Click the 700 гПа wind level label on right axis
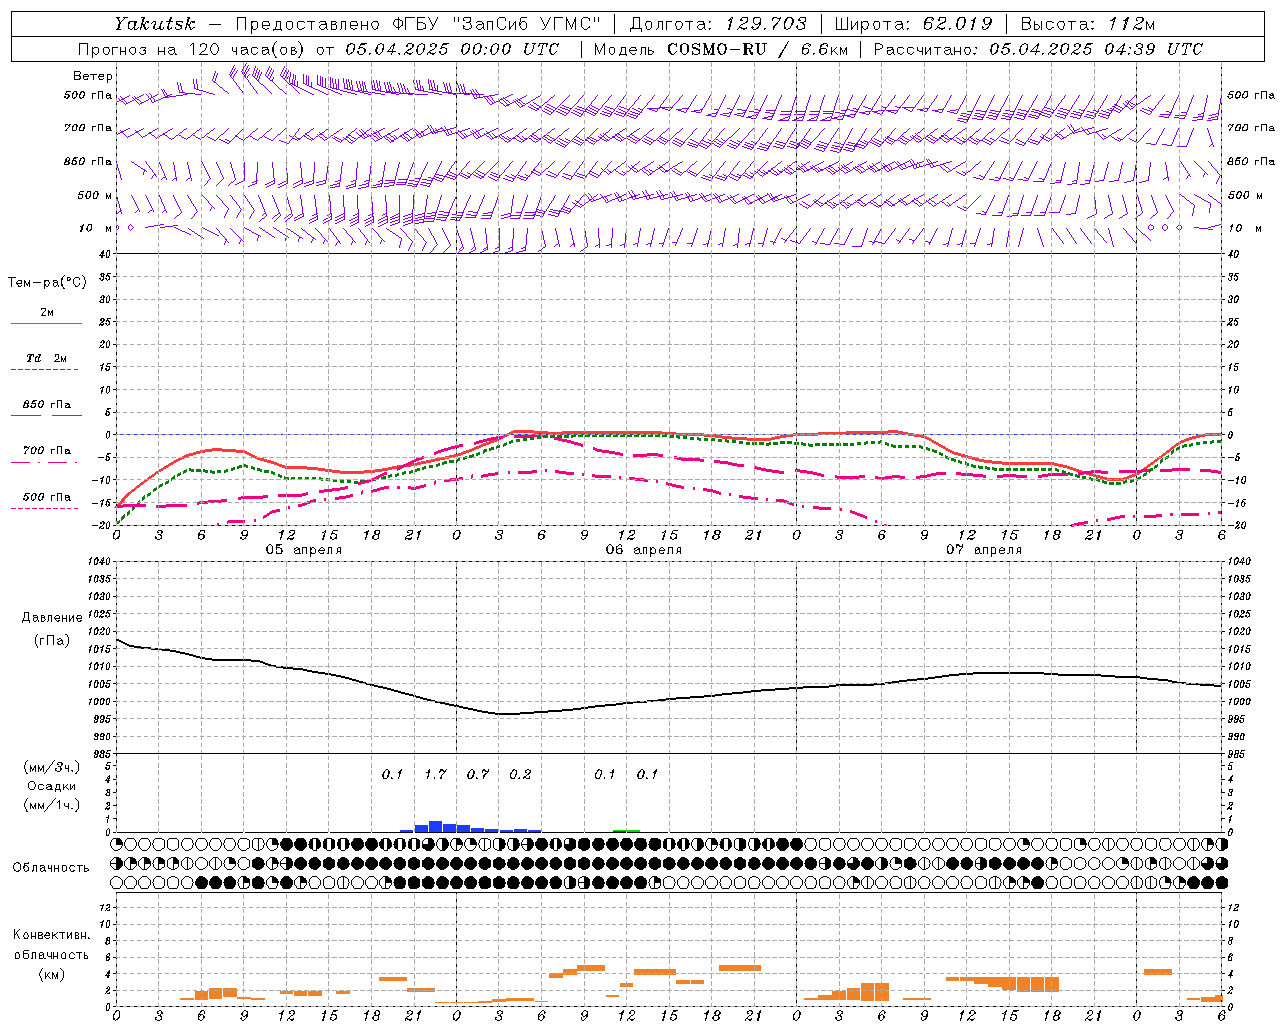1280x1024 pixels. pyautogui.click(x=1251, y=128)
